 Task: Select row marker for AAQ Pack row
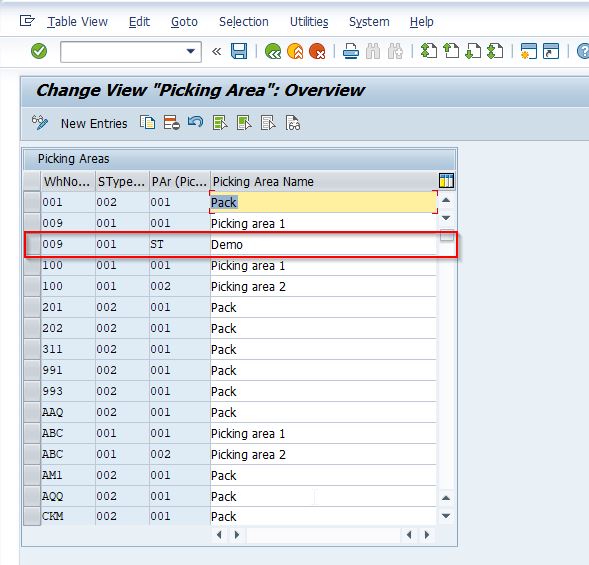(x=32, y=412)
